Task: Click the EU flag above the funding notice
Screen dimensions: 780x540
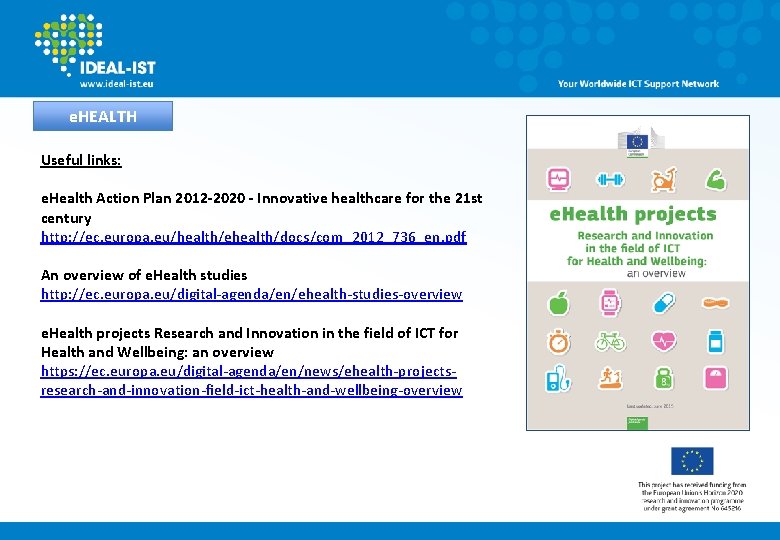Action: click(692, 461)
